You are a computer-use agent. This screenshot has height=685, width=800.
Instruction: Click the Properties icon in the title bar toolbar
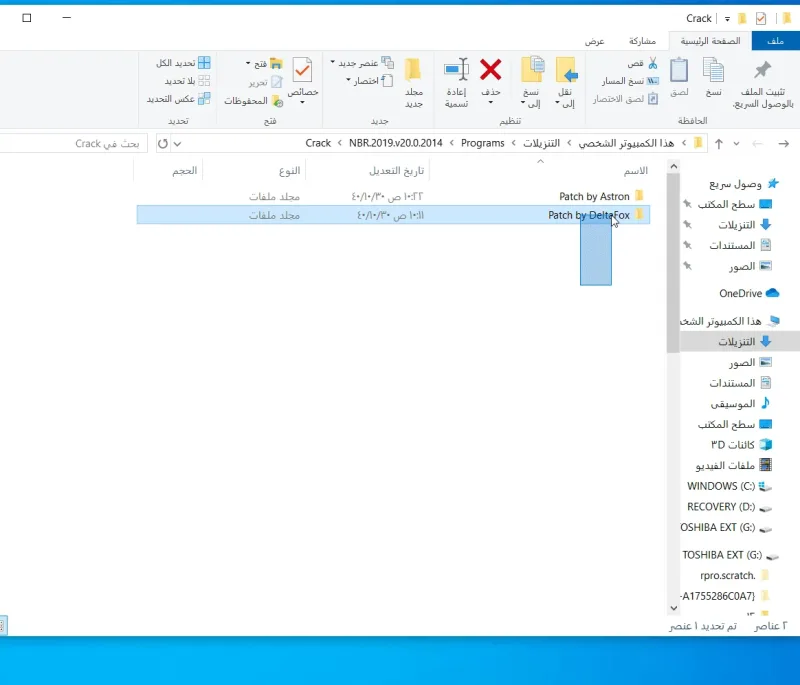[x=761, y=19]
